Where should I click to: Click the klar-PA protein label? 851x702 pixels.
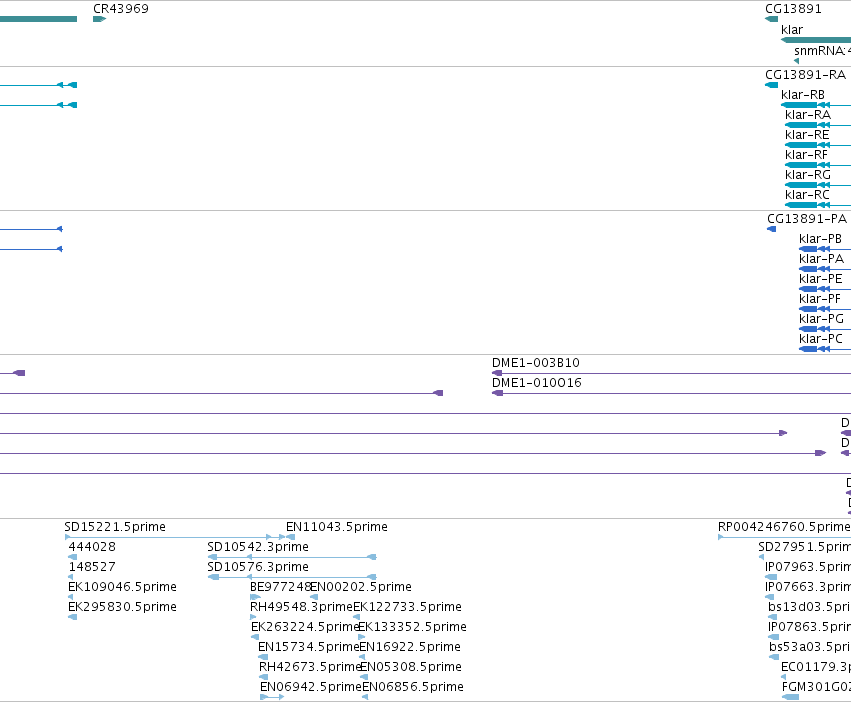coord(821,259)
